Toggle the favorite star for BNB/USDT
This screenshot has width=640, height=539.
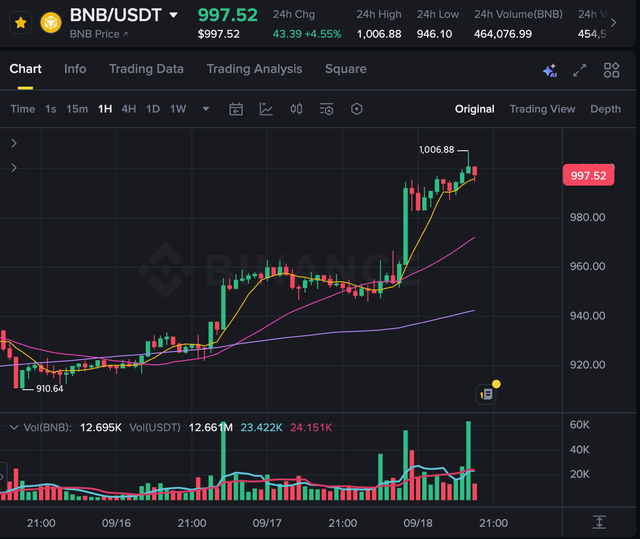click(x=20, y=23)
